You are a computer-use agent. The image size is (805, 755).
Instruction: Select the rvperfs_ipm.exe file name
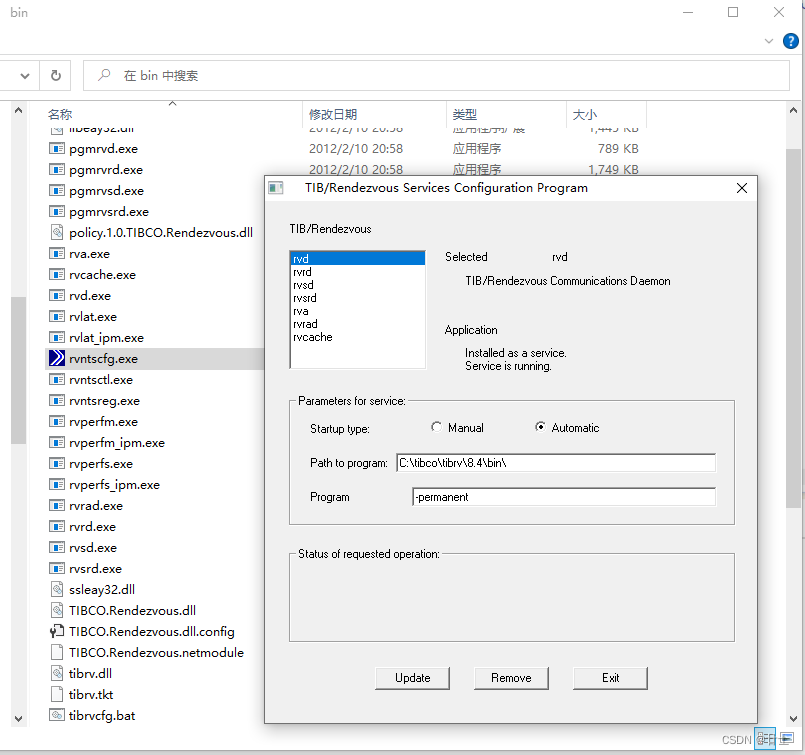point(114,485)
